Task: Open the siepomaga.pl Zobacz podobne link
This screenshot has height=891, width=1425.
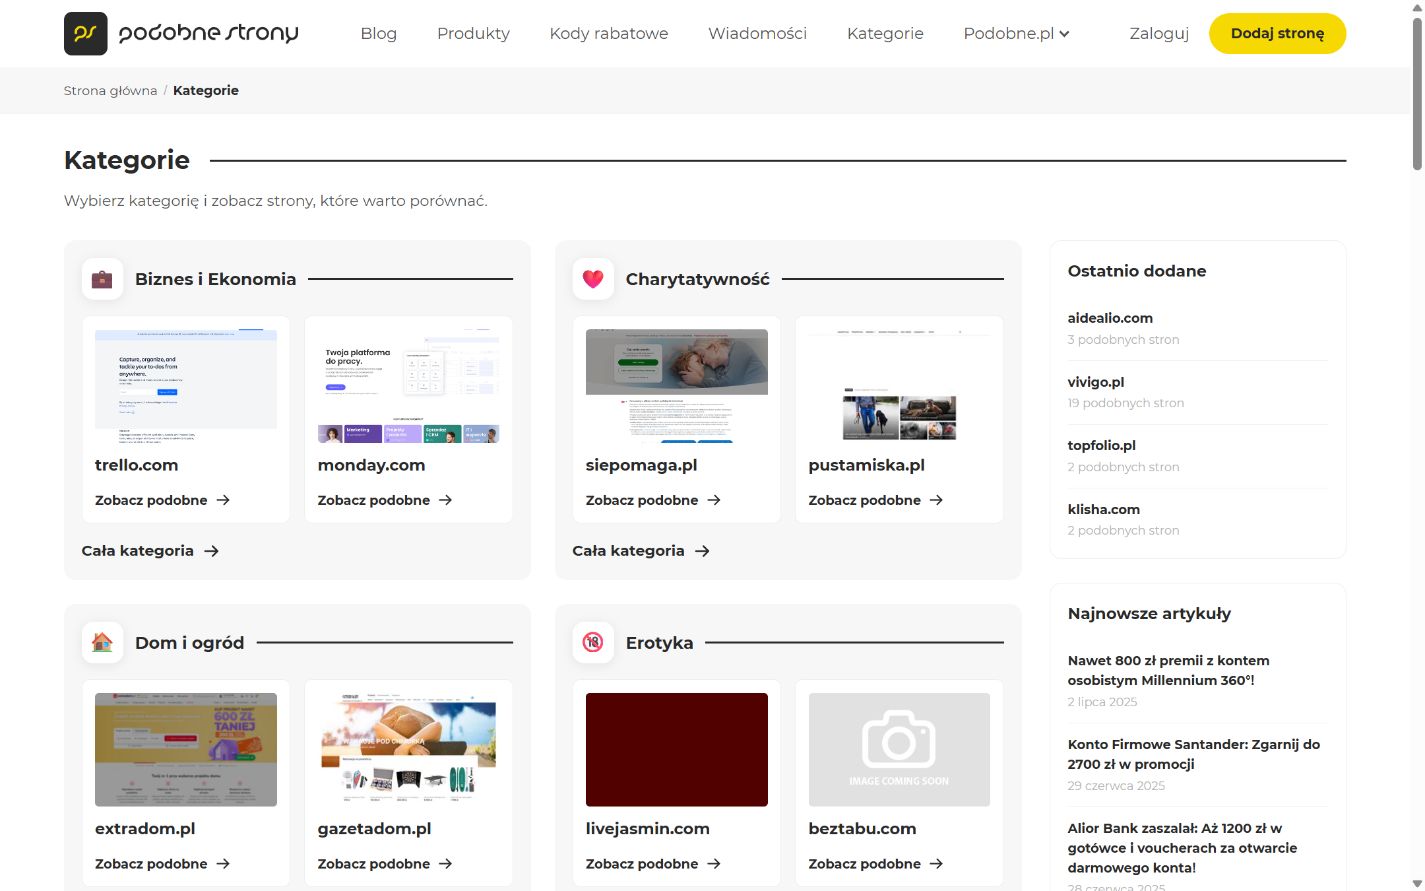Action: [653, 500]
